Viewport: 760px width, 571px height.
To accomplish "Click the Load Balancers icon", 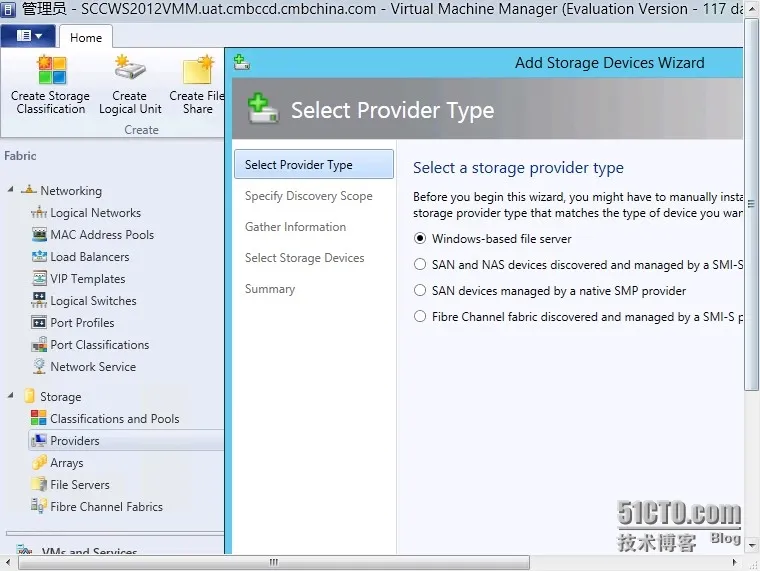I will point(39,256).
